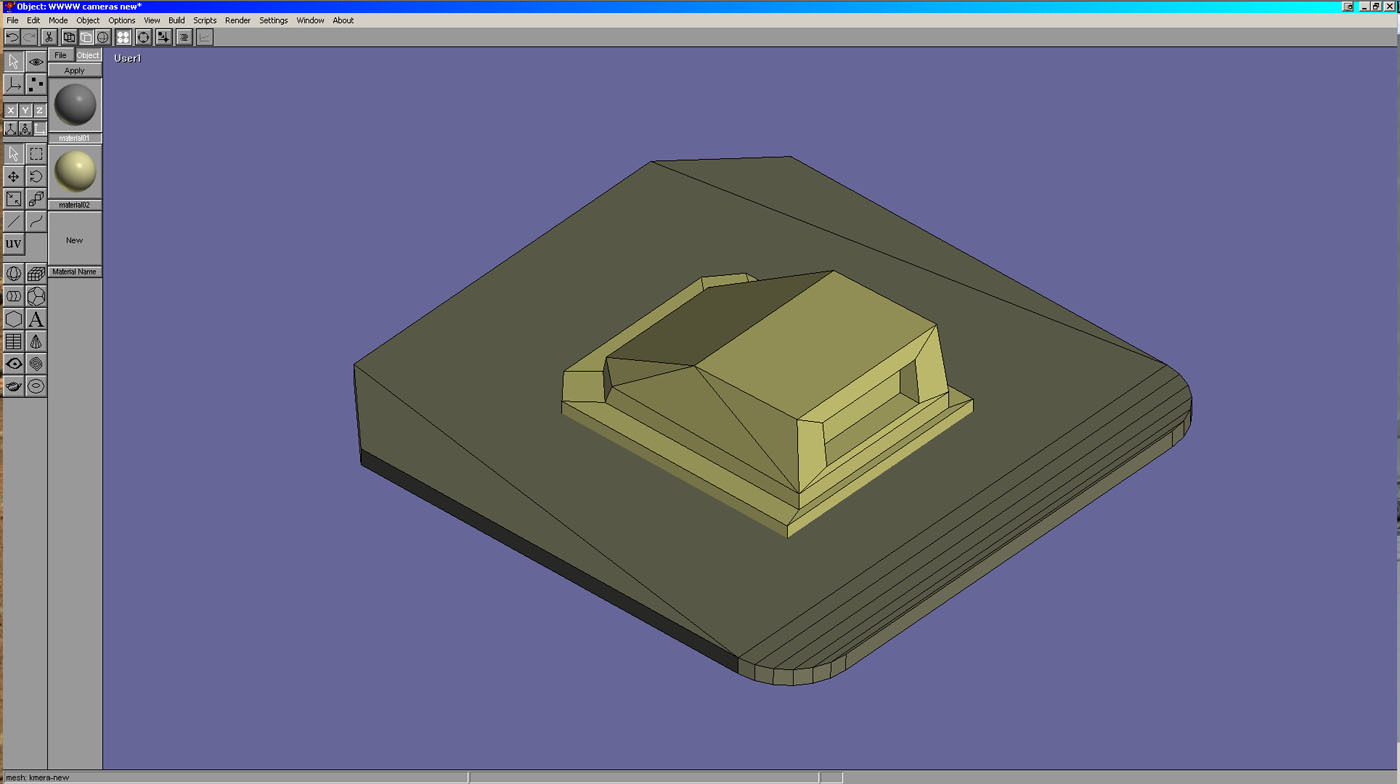Viewport: 1400px width, 784px height.
Task: Select the text letter A tool
Action: pyautogui.click(x=36, y=319)
